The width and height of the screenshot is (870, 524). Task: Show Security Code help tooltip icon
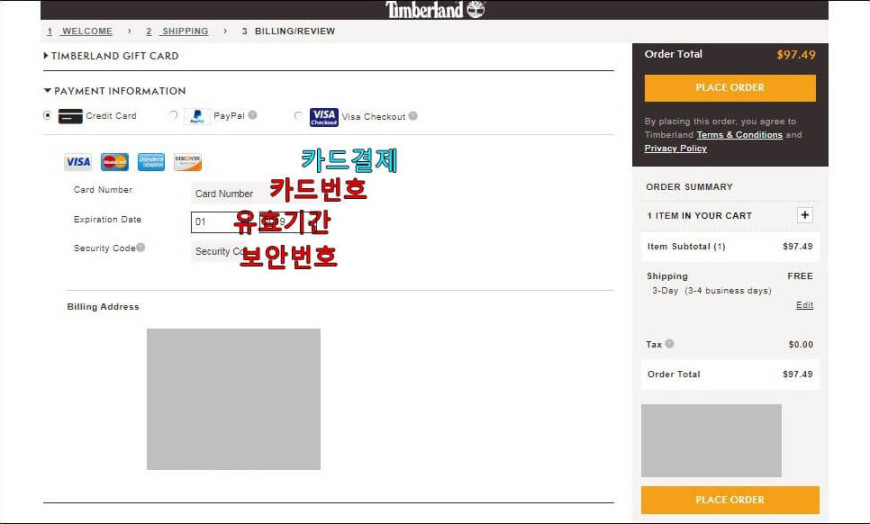tap(141, 247)
